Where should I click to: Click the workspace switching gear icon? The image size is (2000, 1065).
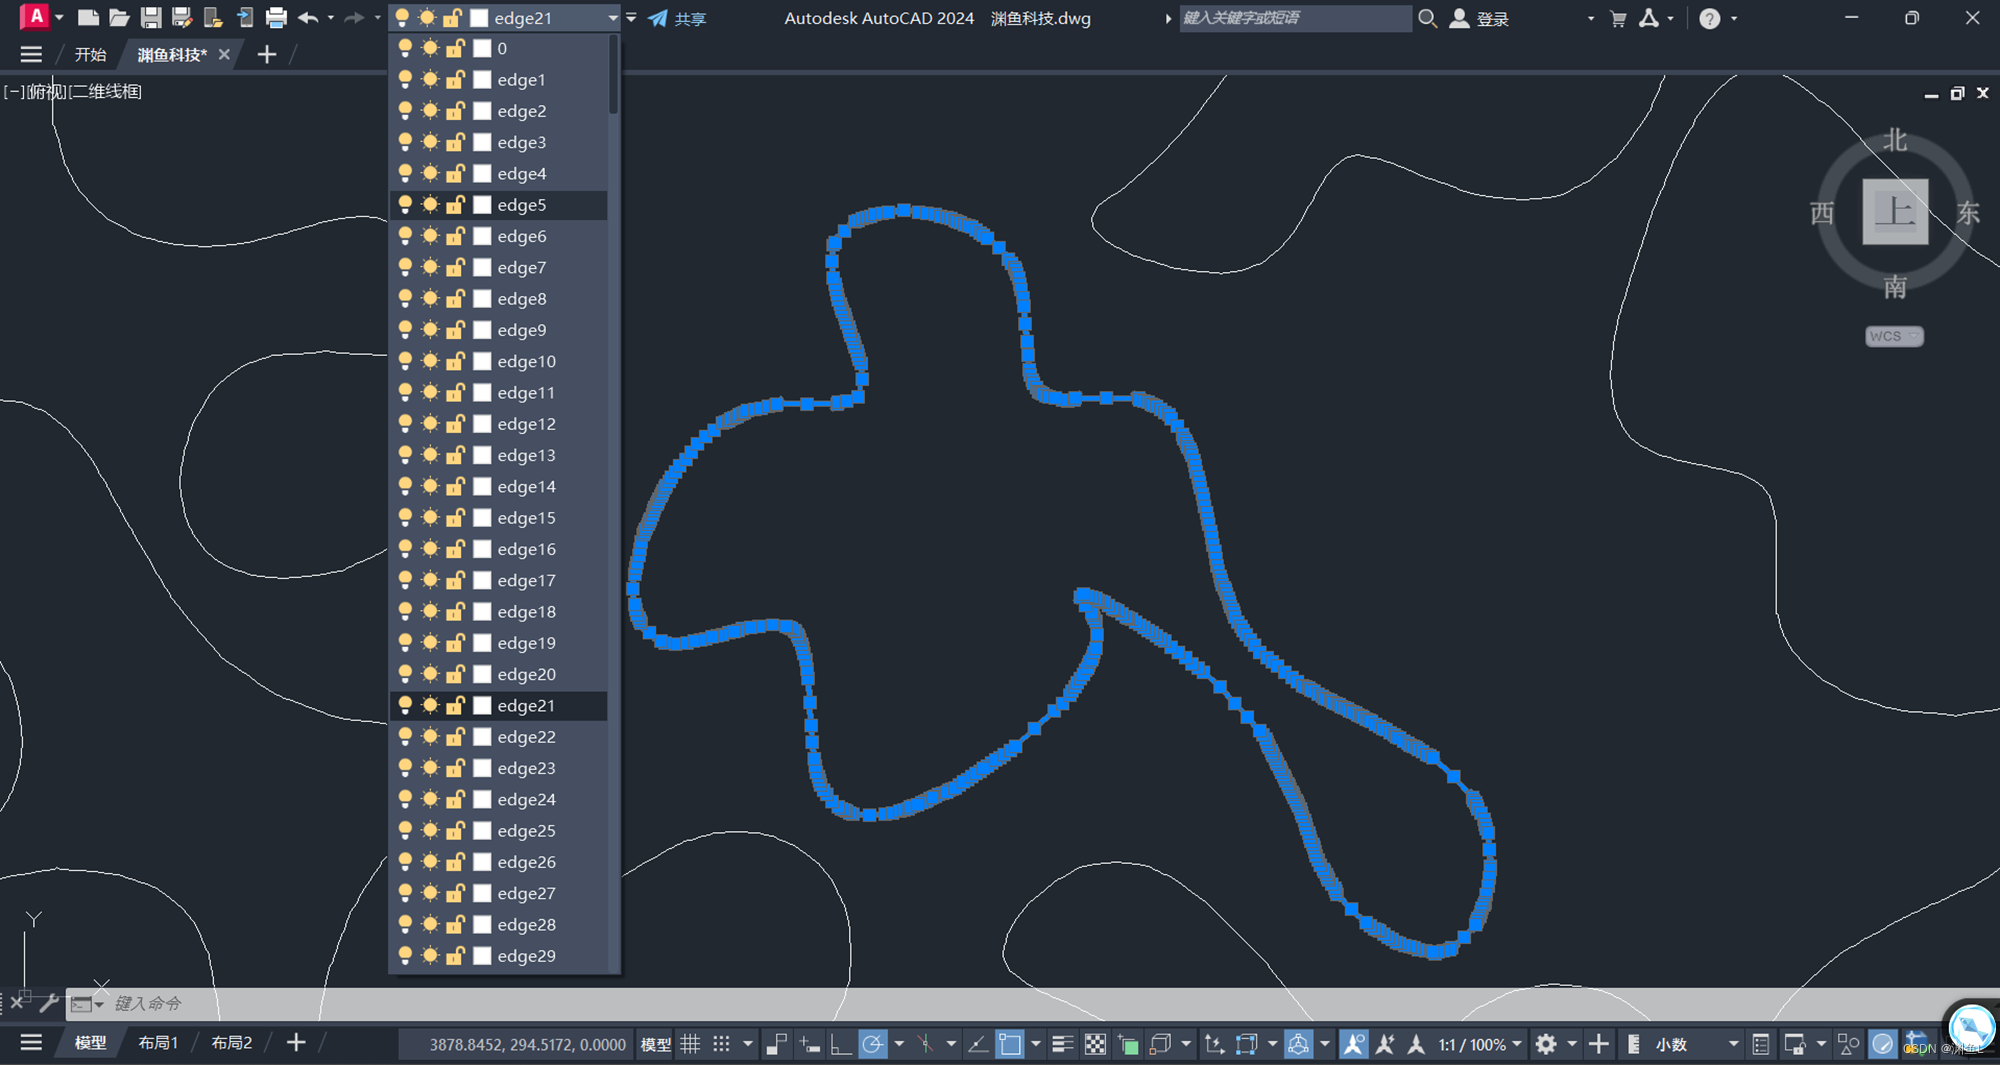tap(1546, 1044)
